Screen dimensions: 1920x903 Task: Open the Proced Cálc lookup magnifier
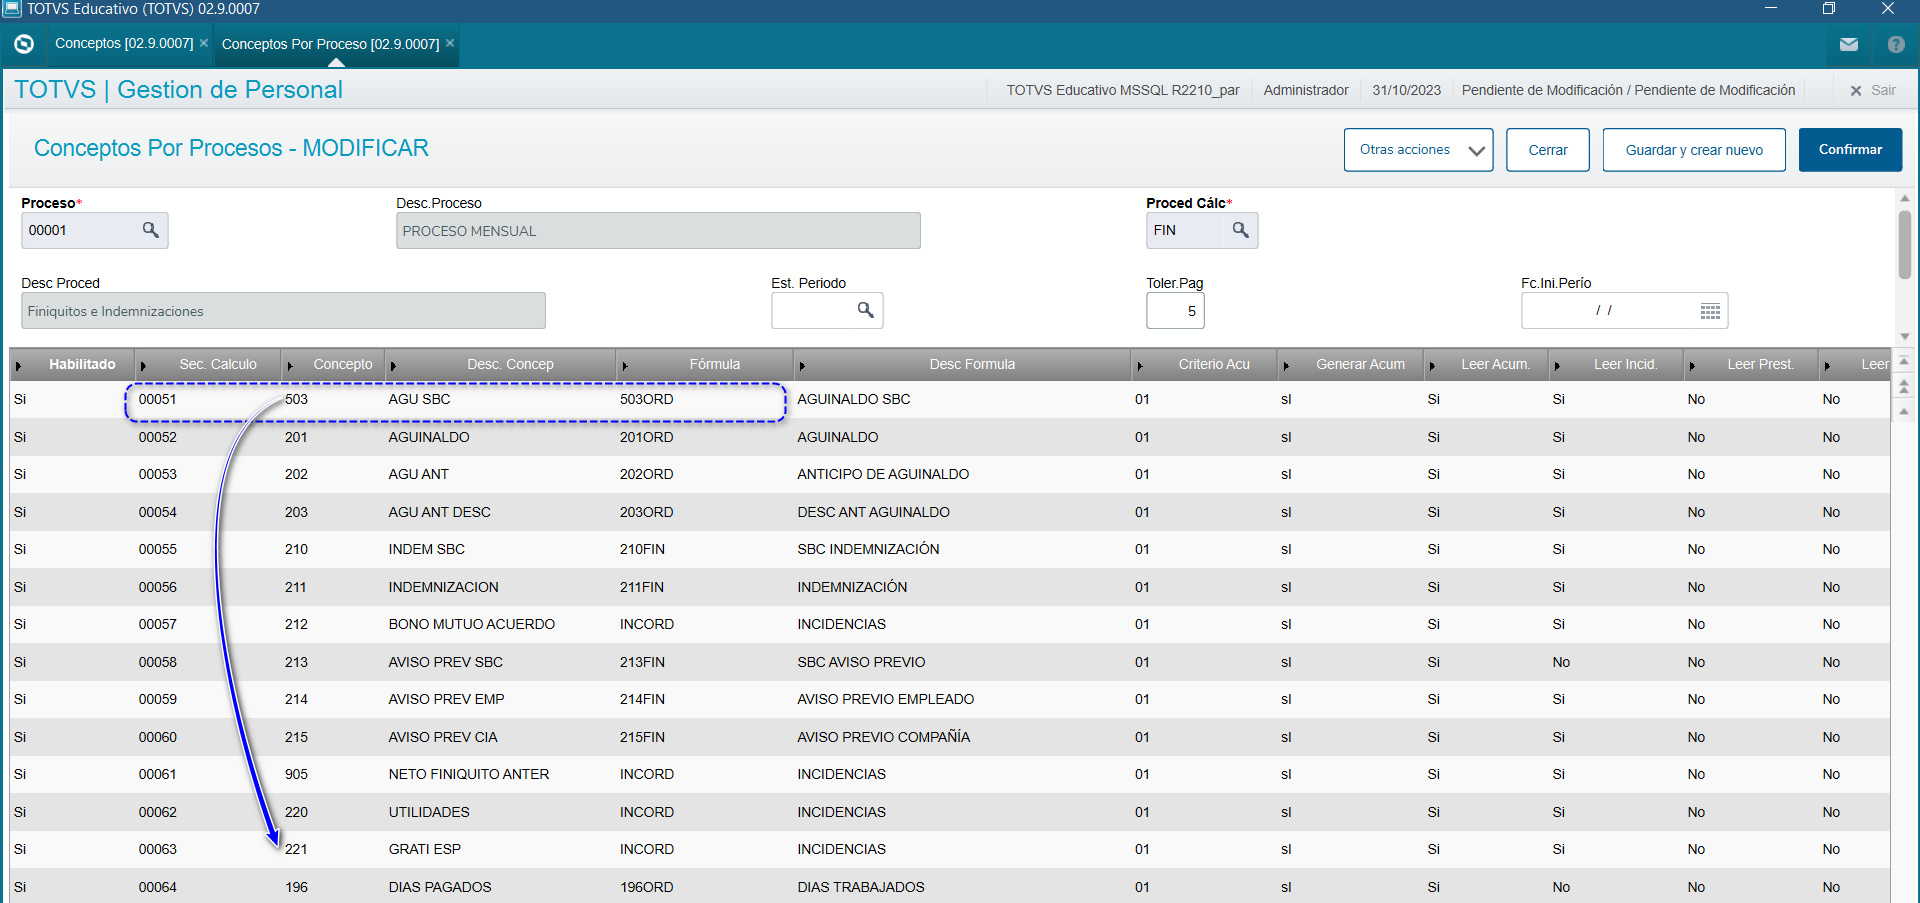pyautogui.click(x=1240, y=230)
